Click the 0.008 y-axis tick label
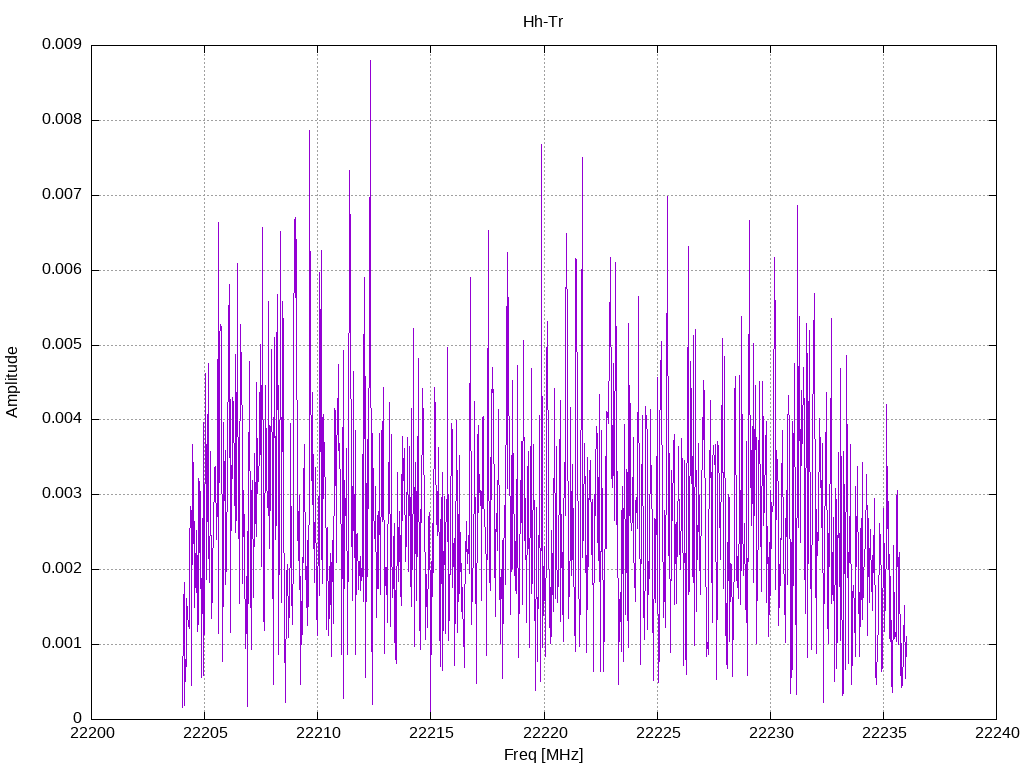Screen dimensions: 1024x768 coord(62,120)
